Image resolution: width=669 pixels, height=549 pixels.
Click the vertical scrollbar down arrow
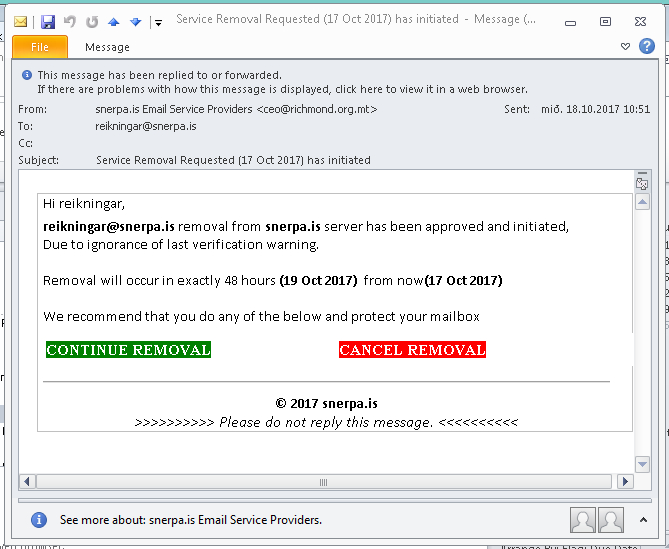(642, 464)
